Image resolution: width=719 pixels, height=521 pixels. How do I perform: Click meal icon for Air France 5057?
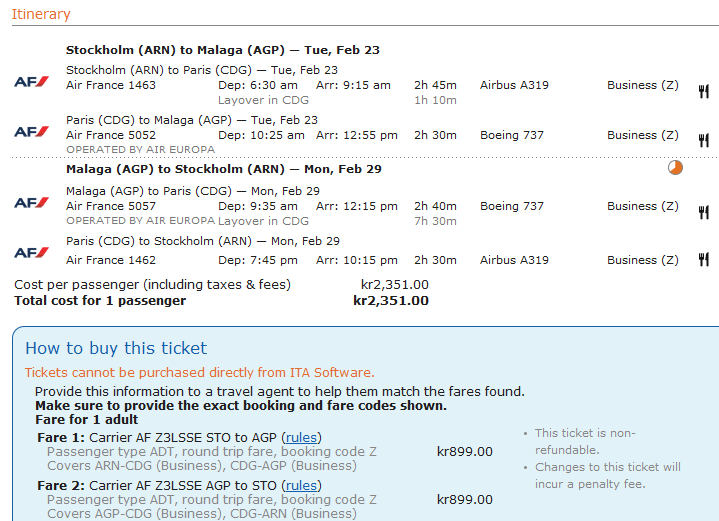pyautogui.click(x=703, y=212)
